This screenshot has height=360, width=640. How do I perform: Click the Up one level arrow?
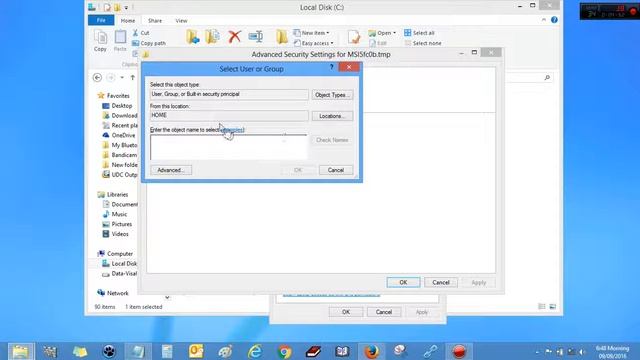[x=133, y=77]
